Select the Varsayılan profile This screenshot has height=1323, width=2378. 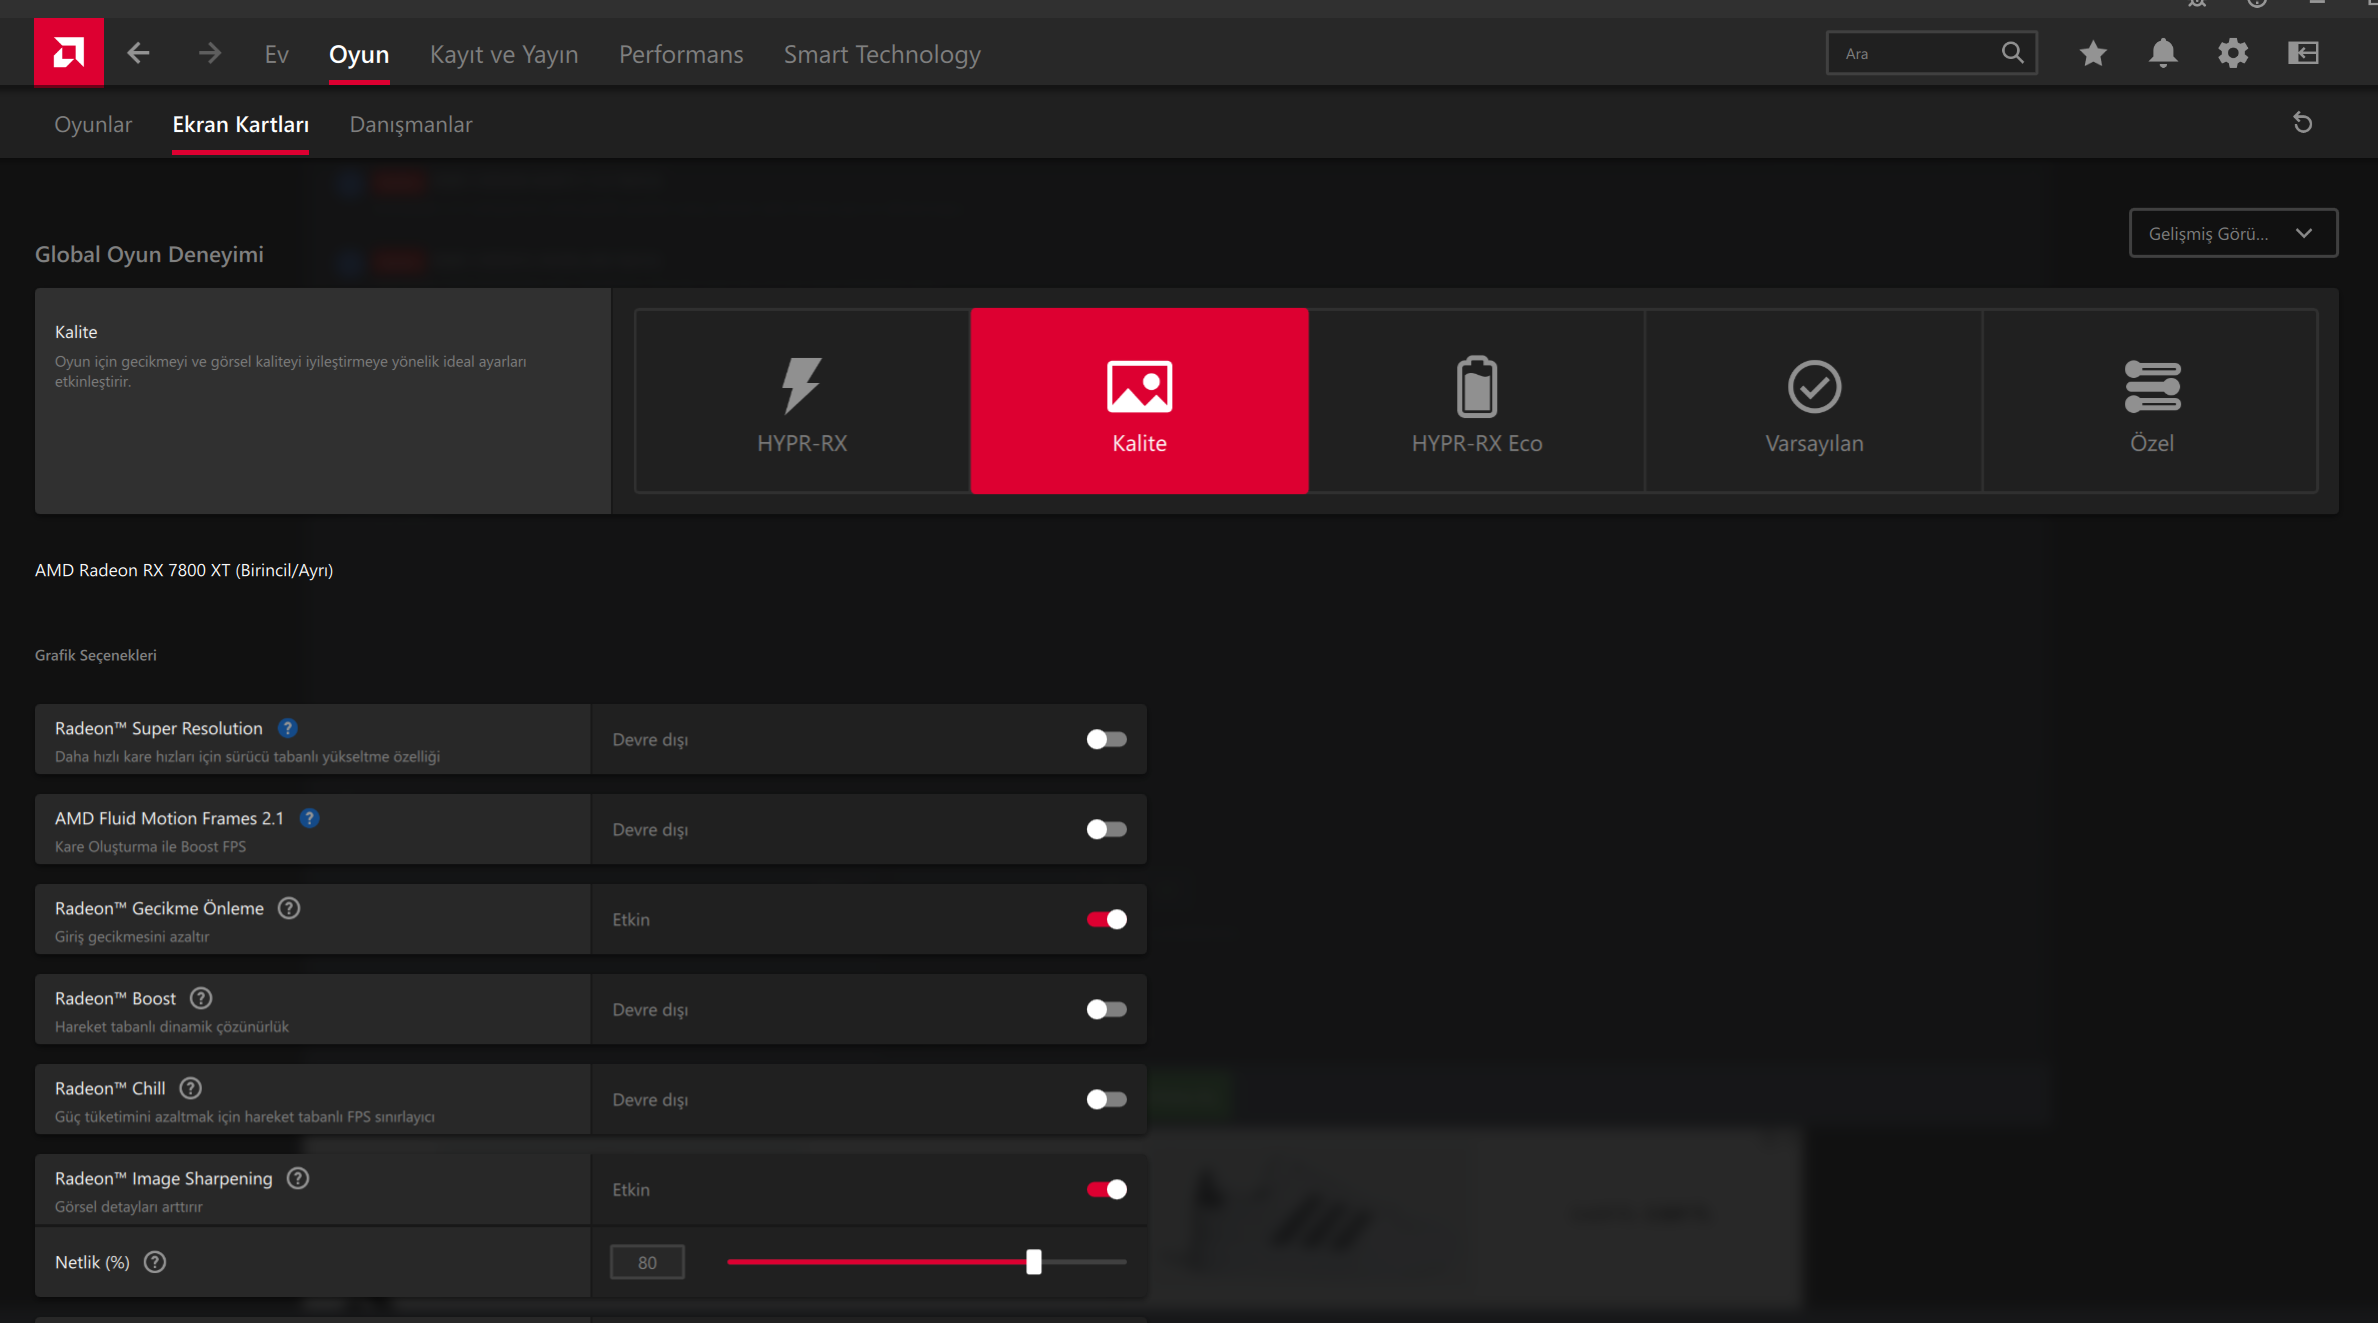coord(1813,401)
